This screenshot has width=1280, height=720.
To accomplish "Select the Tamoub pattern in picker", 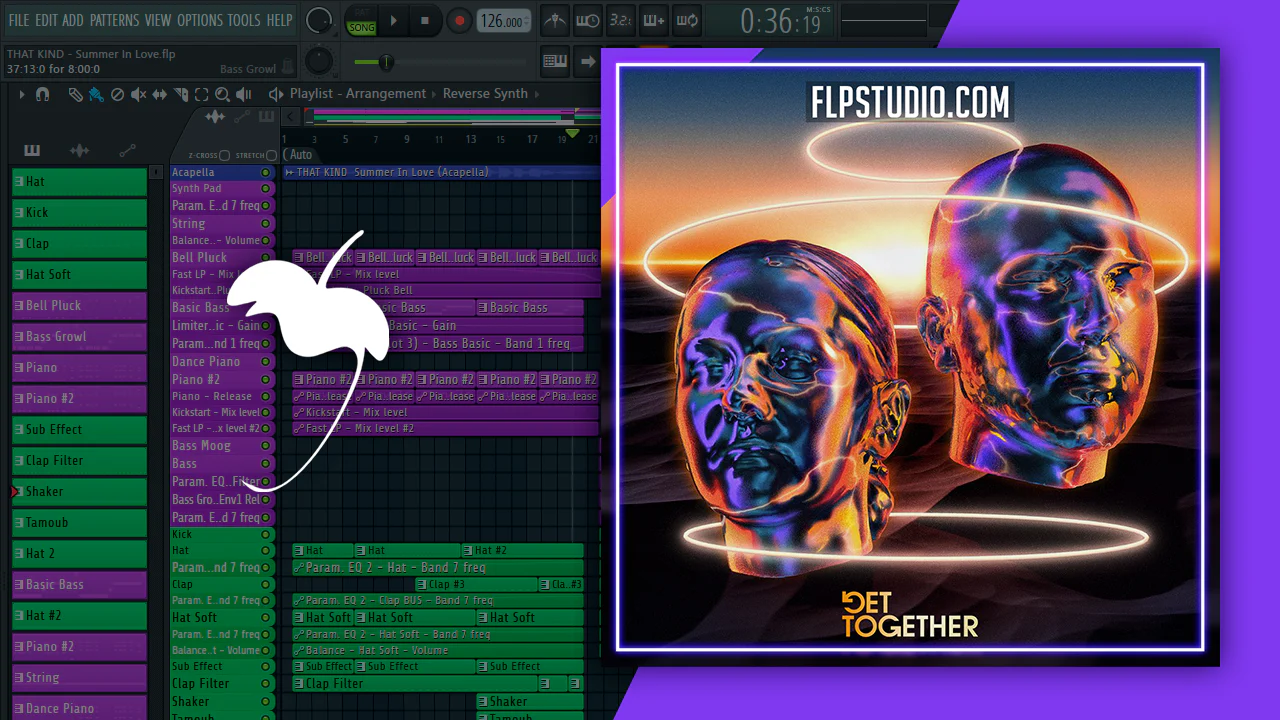I will click(79, 523).
